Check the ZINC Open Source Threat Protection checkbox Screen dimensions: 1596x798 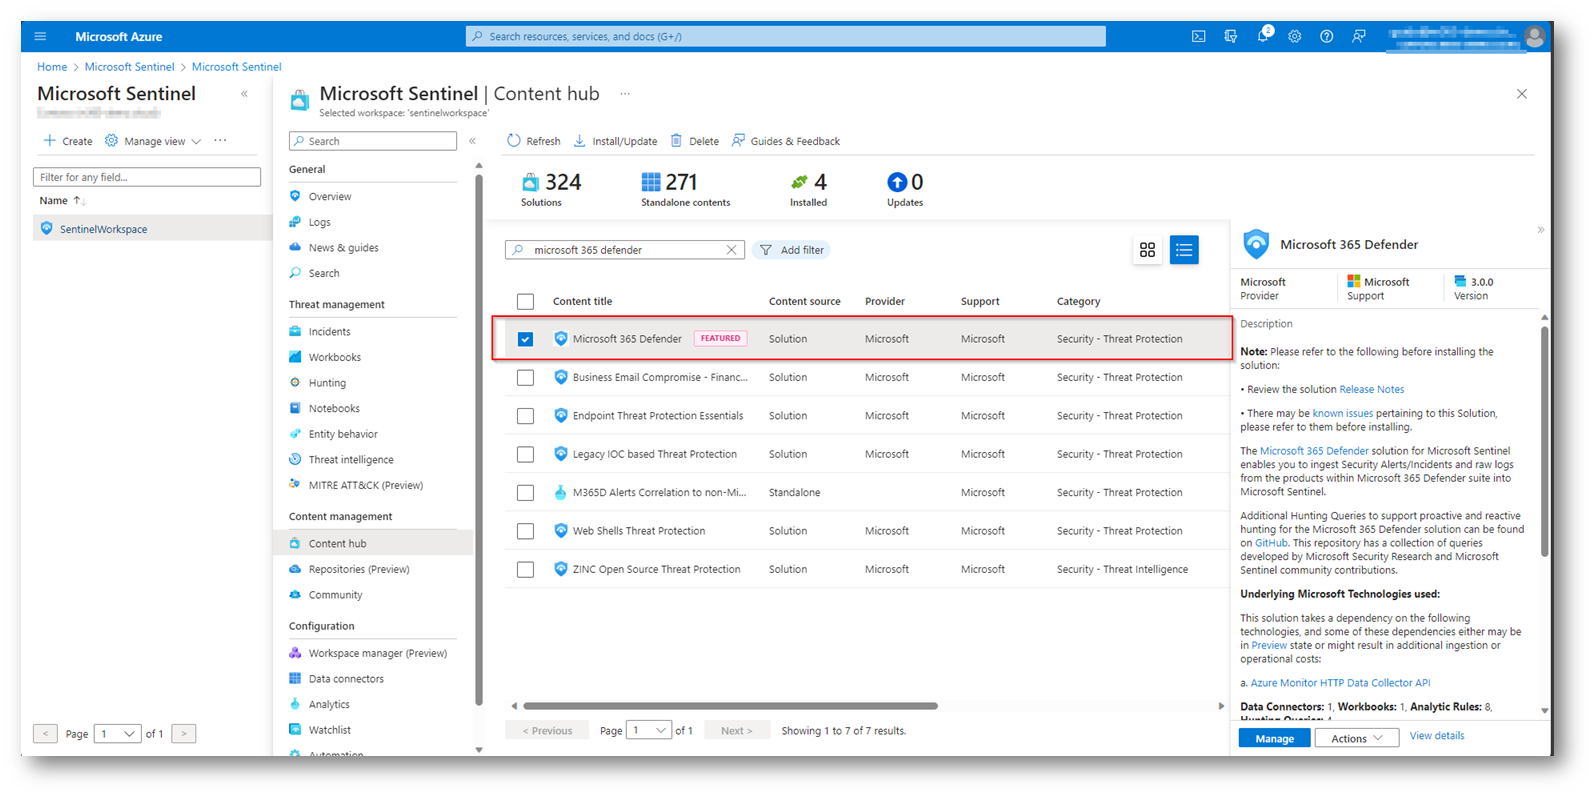click(525, 569)
